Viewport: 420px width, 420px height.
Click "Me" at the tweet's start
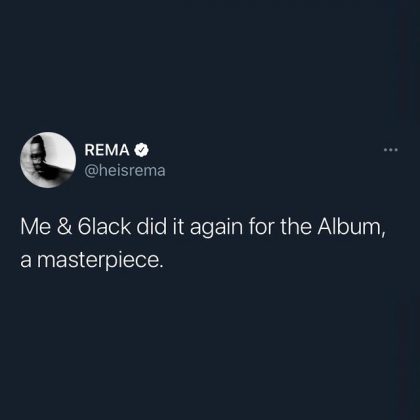(x=35, y=227)
